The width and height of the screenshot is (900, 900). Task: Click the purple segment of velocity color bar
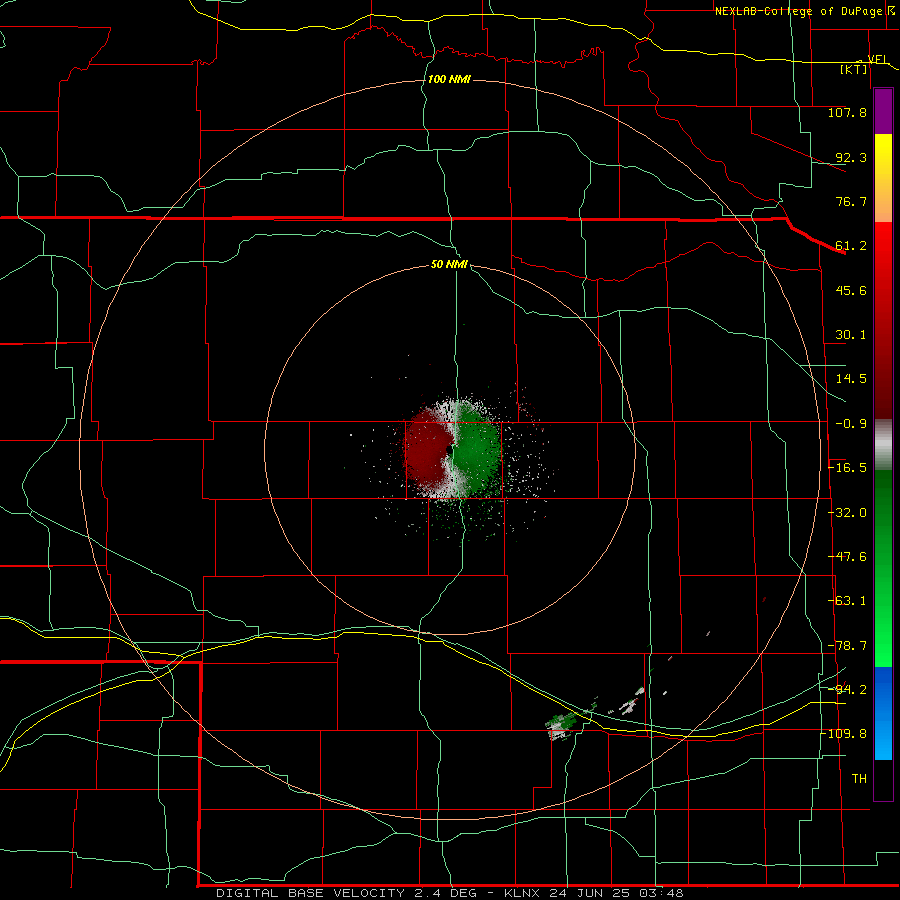tap(883, 111)
